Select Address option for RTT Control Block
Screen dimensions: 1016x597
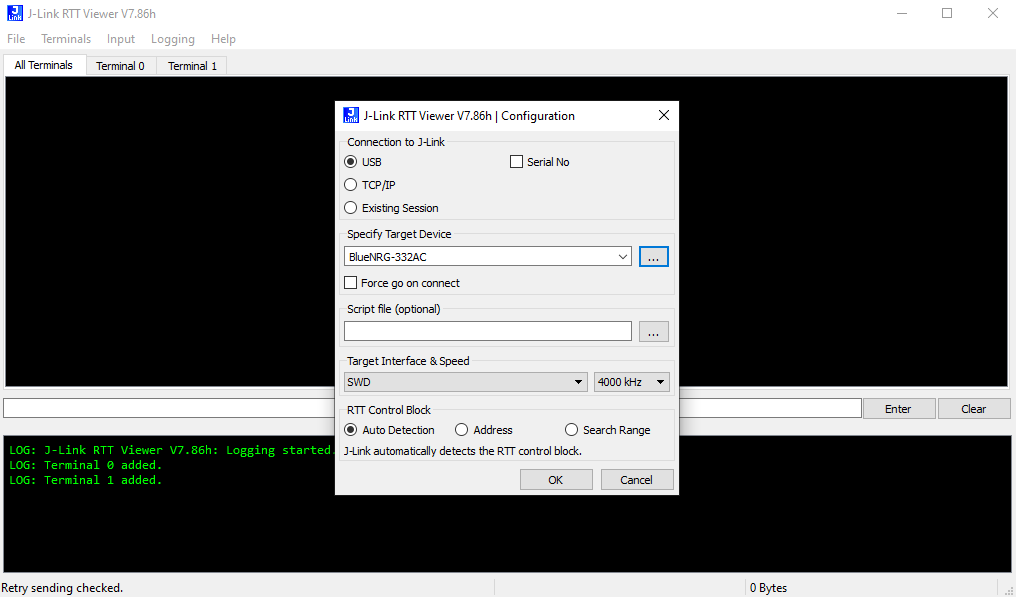(x=461, y=430)
